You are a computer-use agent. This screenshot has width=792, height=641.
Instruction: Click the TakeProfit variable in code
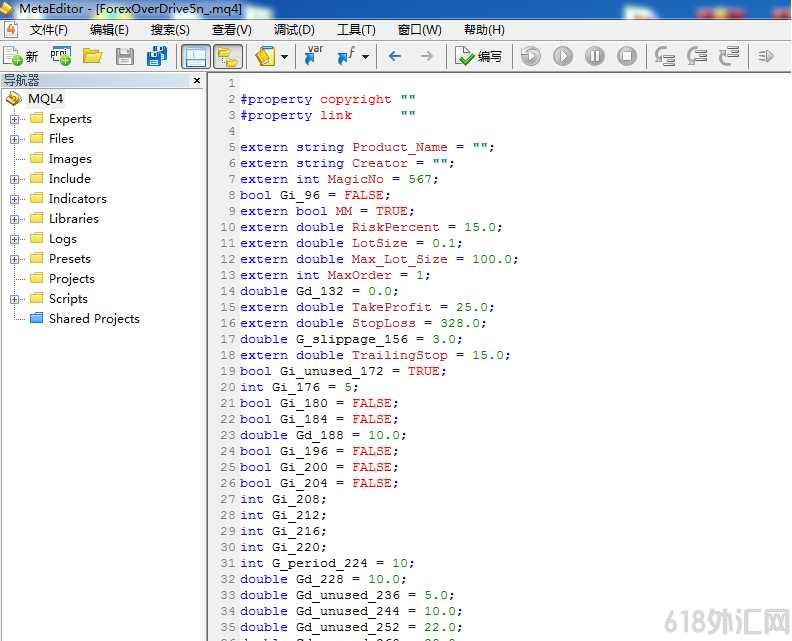point(391,307)
